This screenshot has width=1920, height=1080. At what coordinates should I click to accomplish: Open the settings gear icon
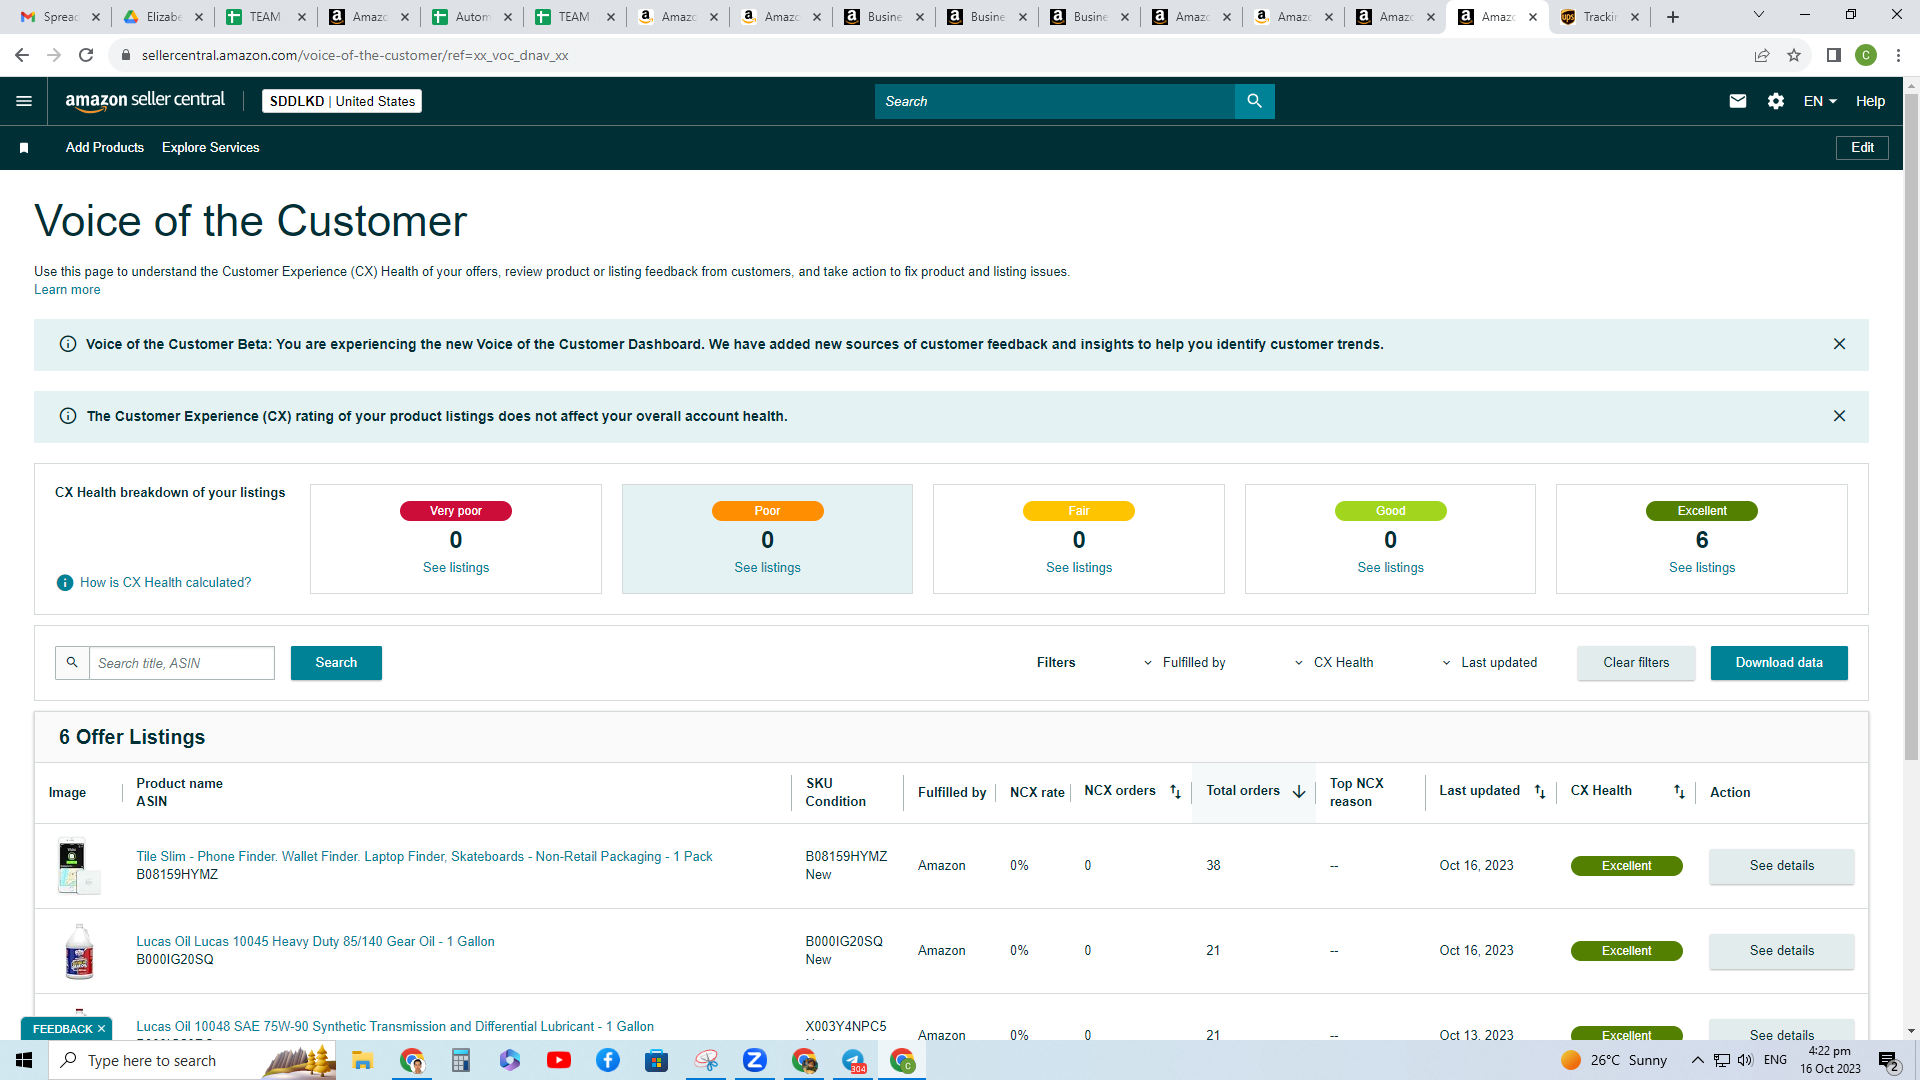pyautogui.click(x=1776, y=101)
